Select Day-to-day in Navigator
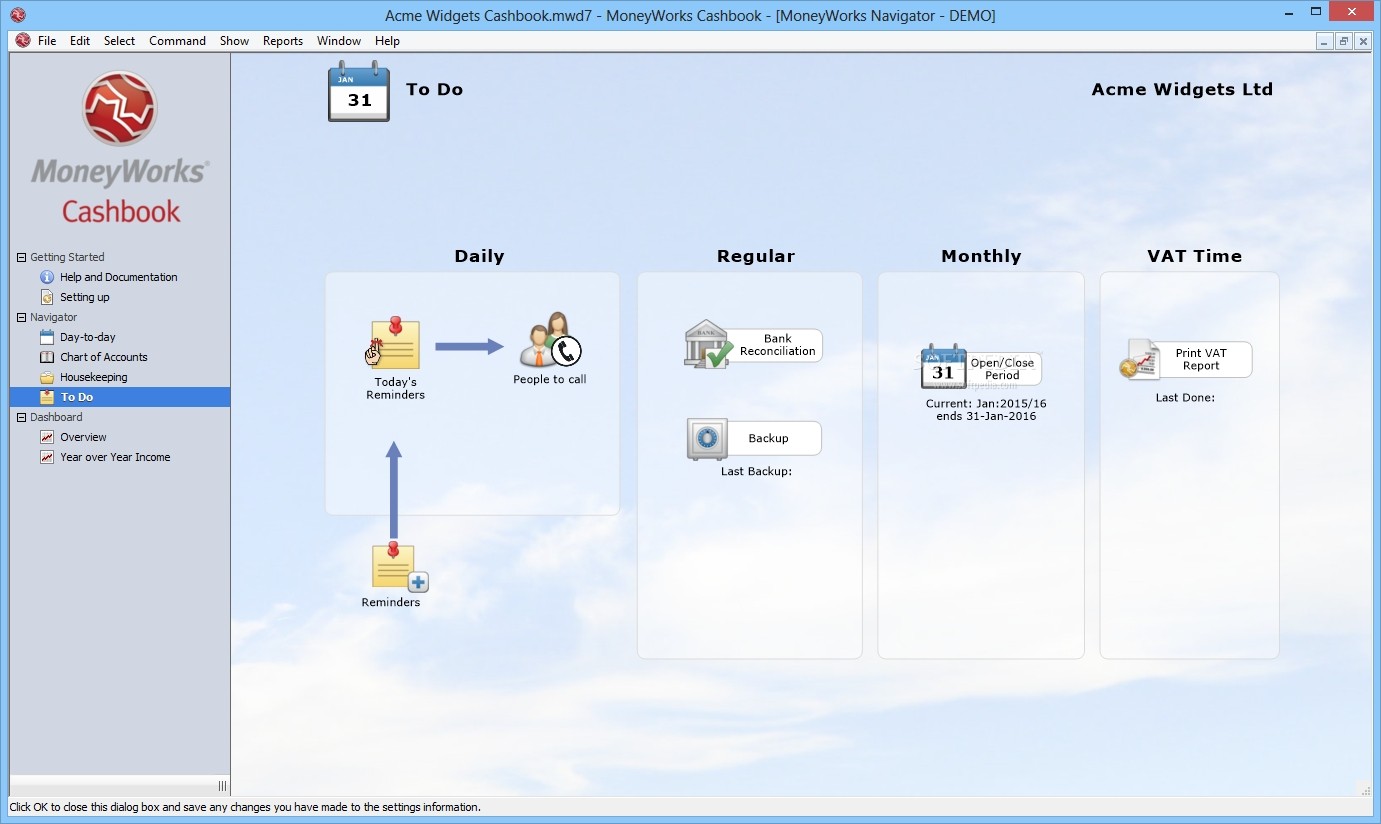This screenshot has width=1381, height=824. [88, 337]
